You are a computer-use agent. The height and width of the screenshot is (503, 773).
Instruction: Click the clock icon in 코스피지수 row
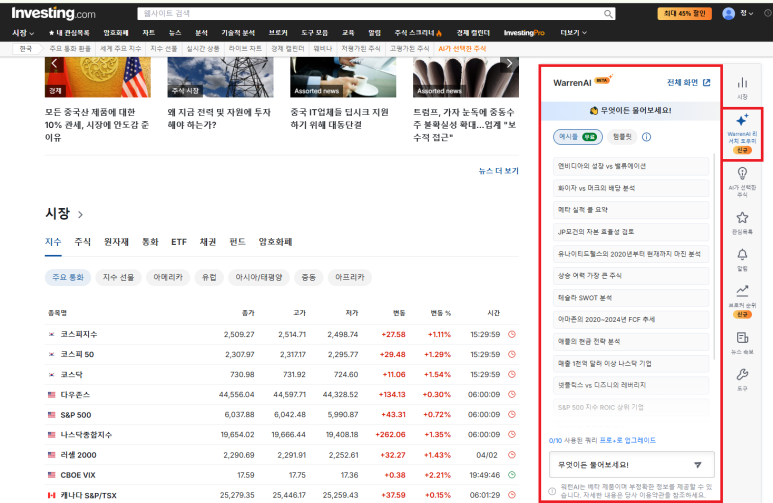coord(512,334)
